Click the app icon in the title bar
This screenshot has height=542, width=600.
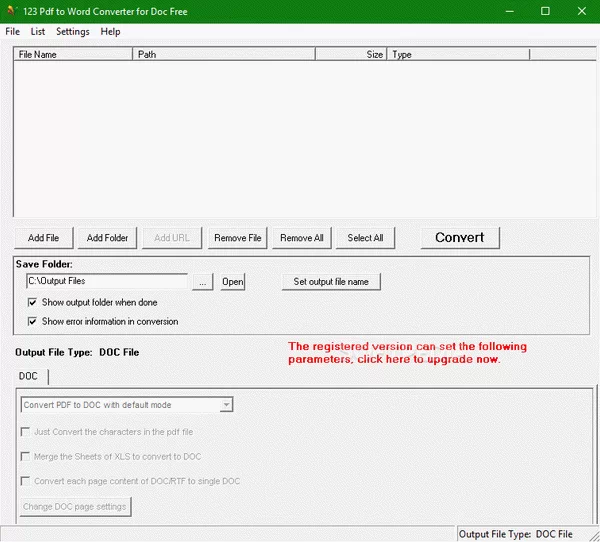tap(11, 11)
